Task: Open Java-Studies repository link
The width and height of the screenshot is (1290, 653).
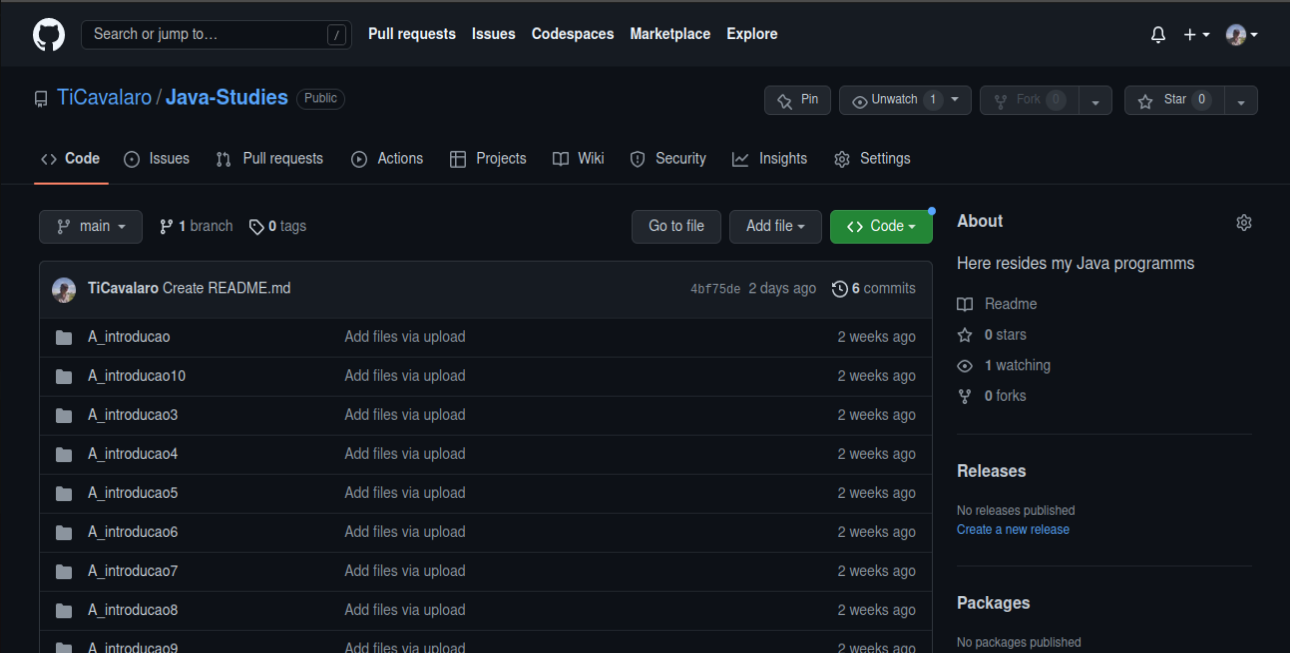Action: click(227, 98)
